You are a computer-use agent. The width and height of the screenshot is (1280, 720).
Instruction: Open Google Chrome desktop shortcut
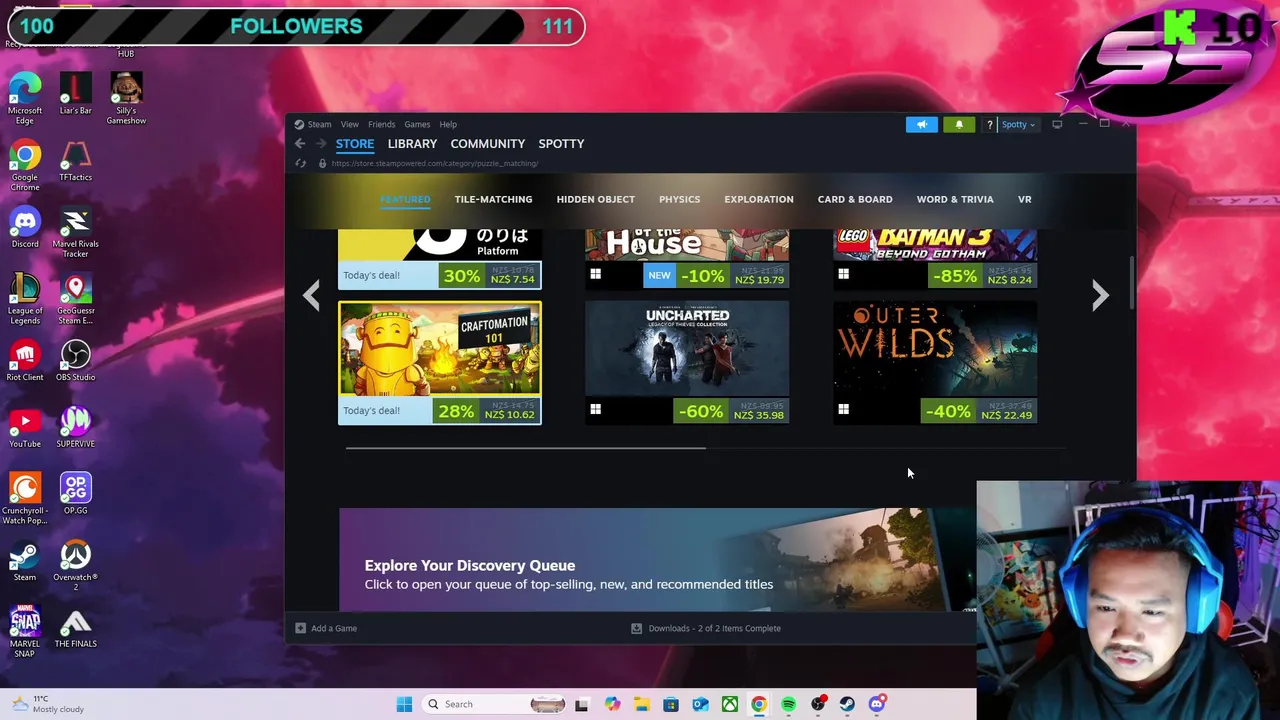tap(25, 166)
